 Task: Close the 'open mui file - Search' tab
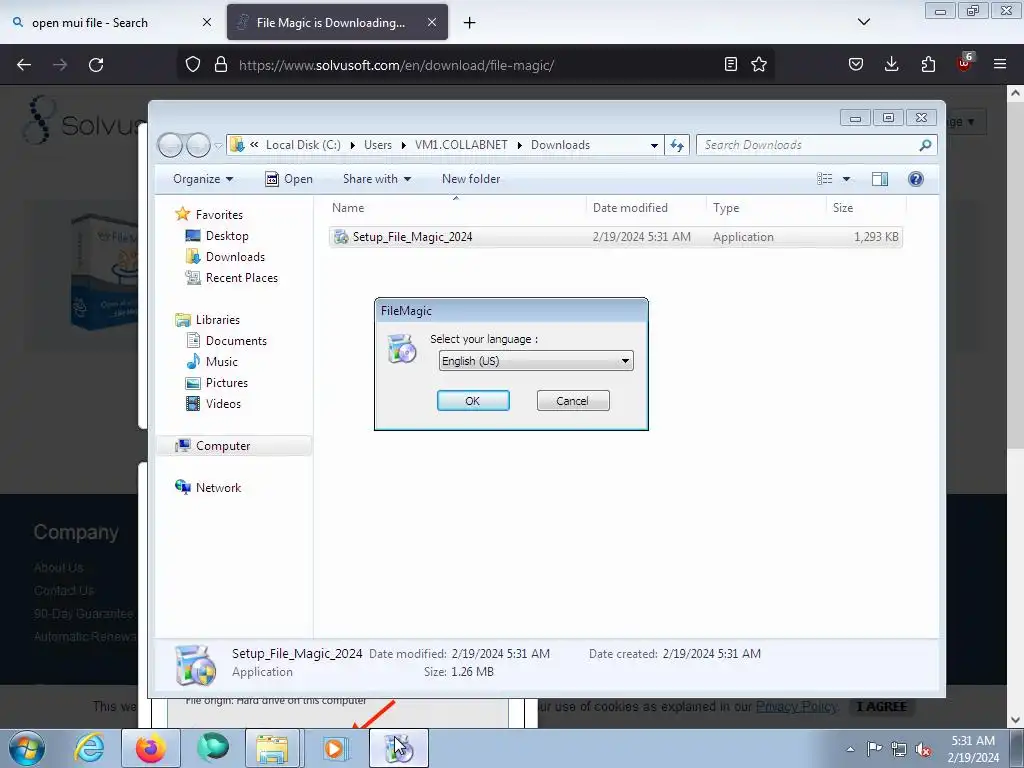pyautogui.click(x=206, y=22)
